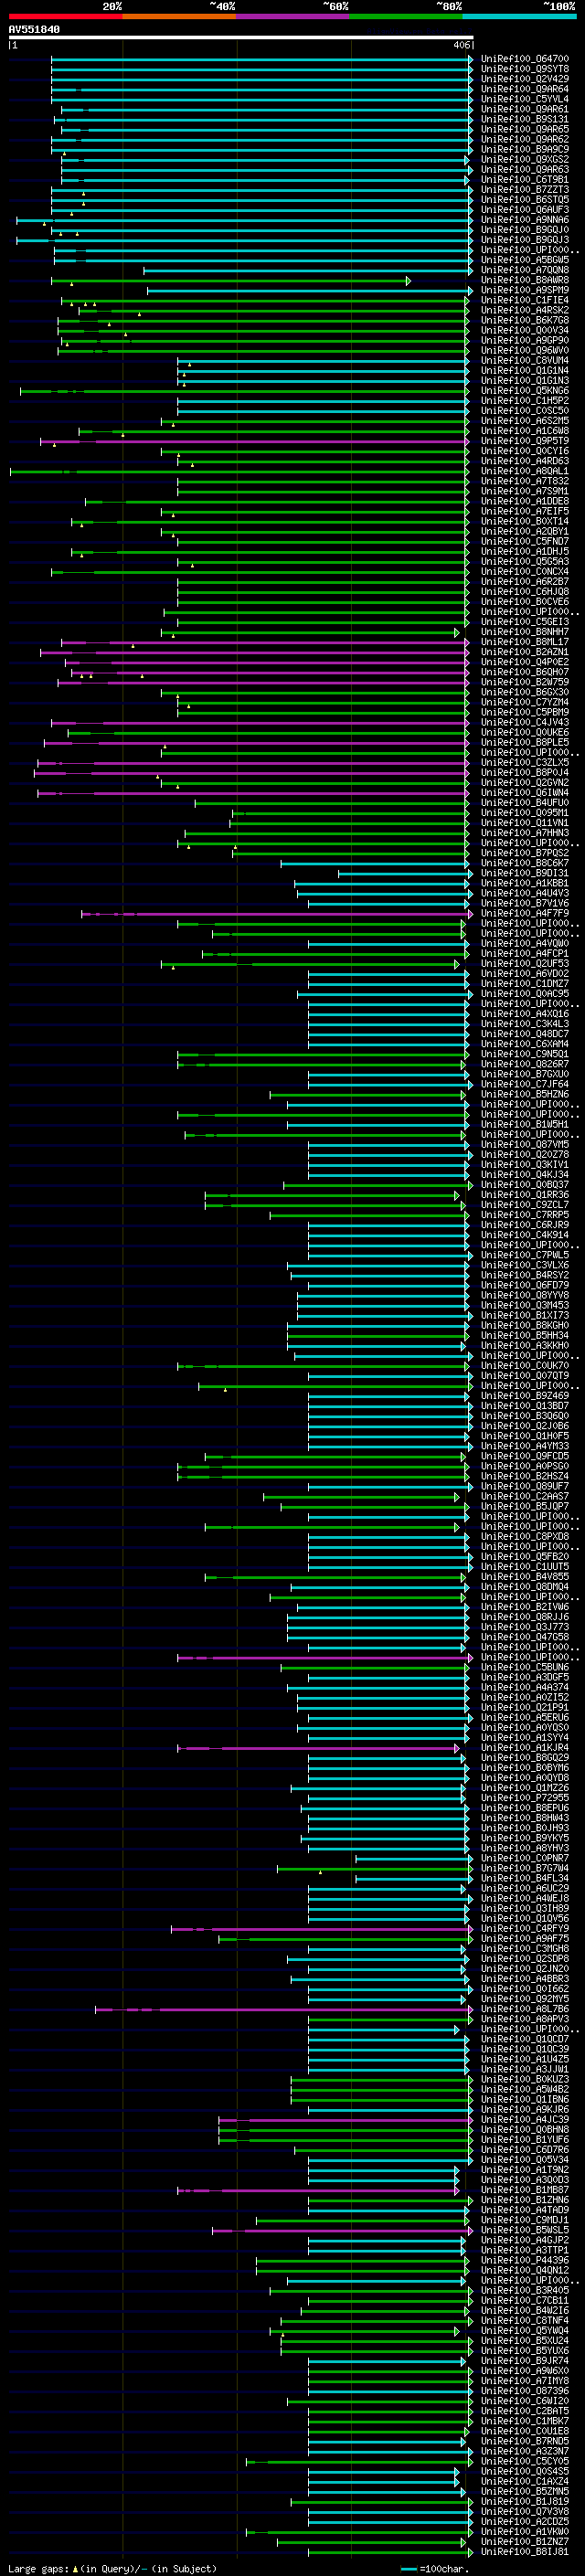
Task: Click the cyan alignment bar for UniRef100_O64700
Action: tap(261, 59)
